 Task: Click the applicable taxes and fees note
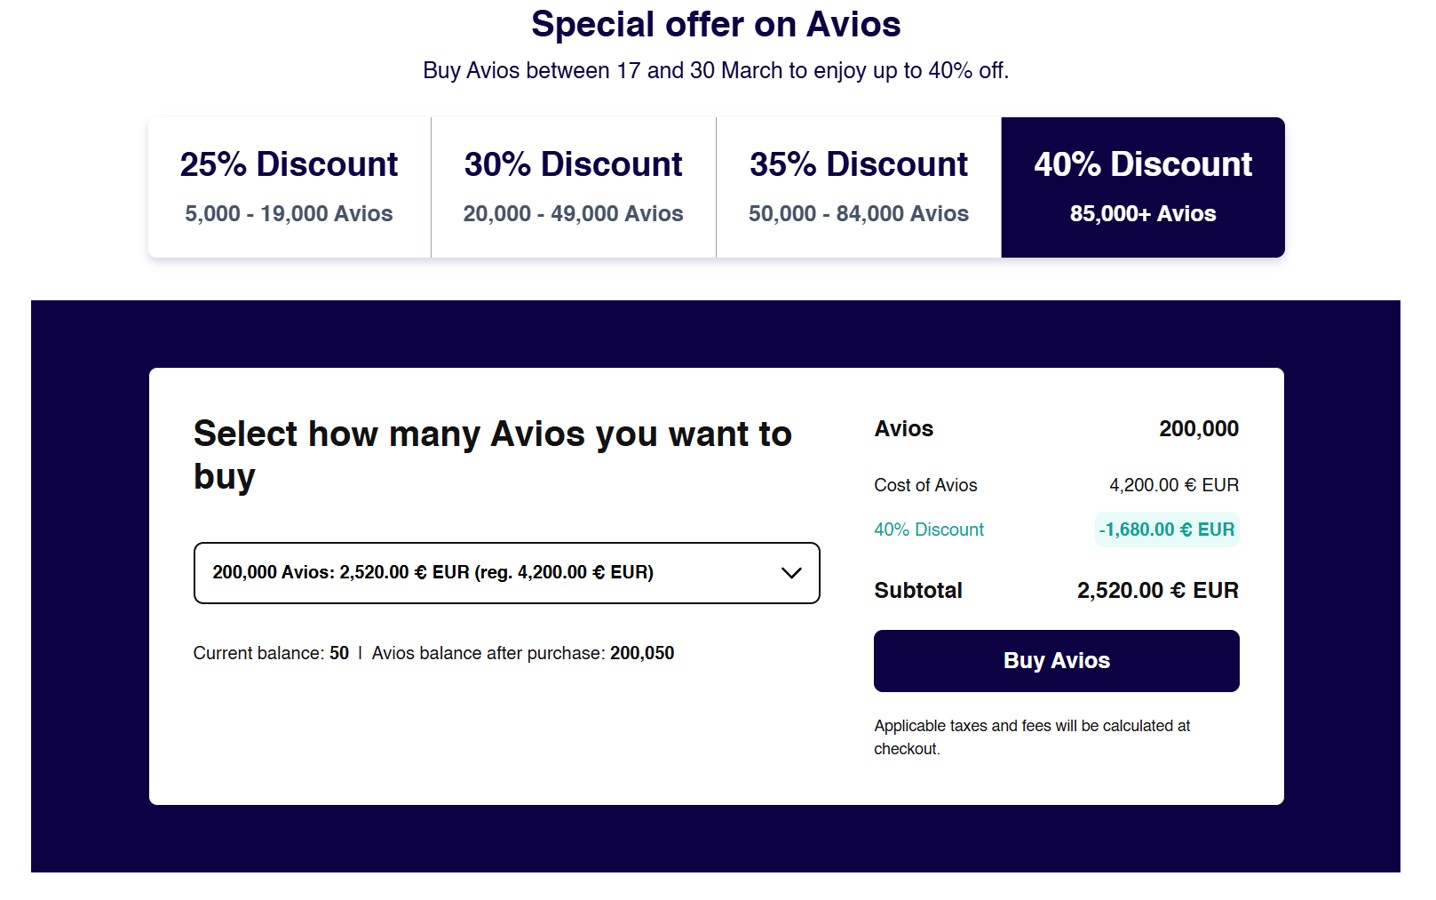click(x=1031, y=737)
